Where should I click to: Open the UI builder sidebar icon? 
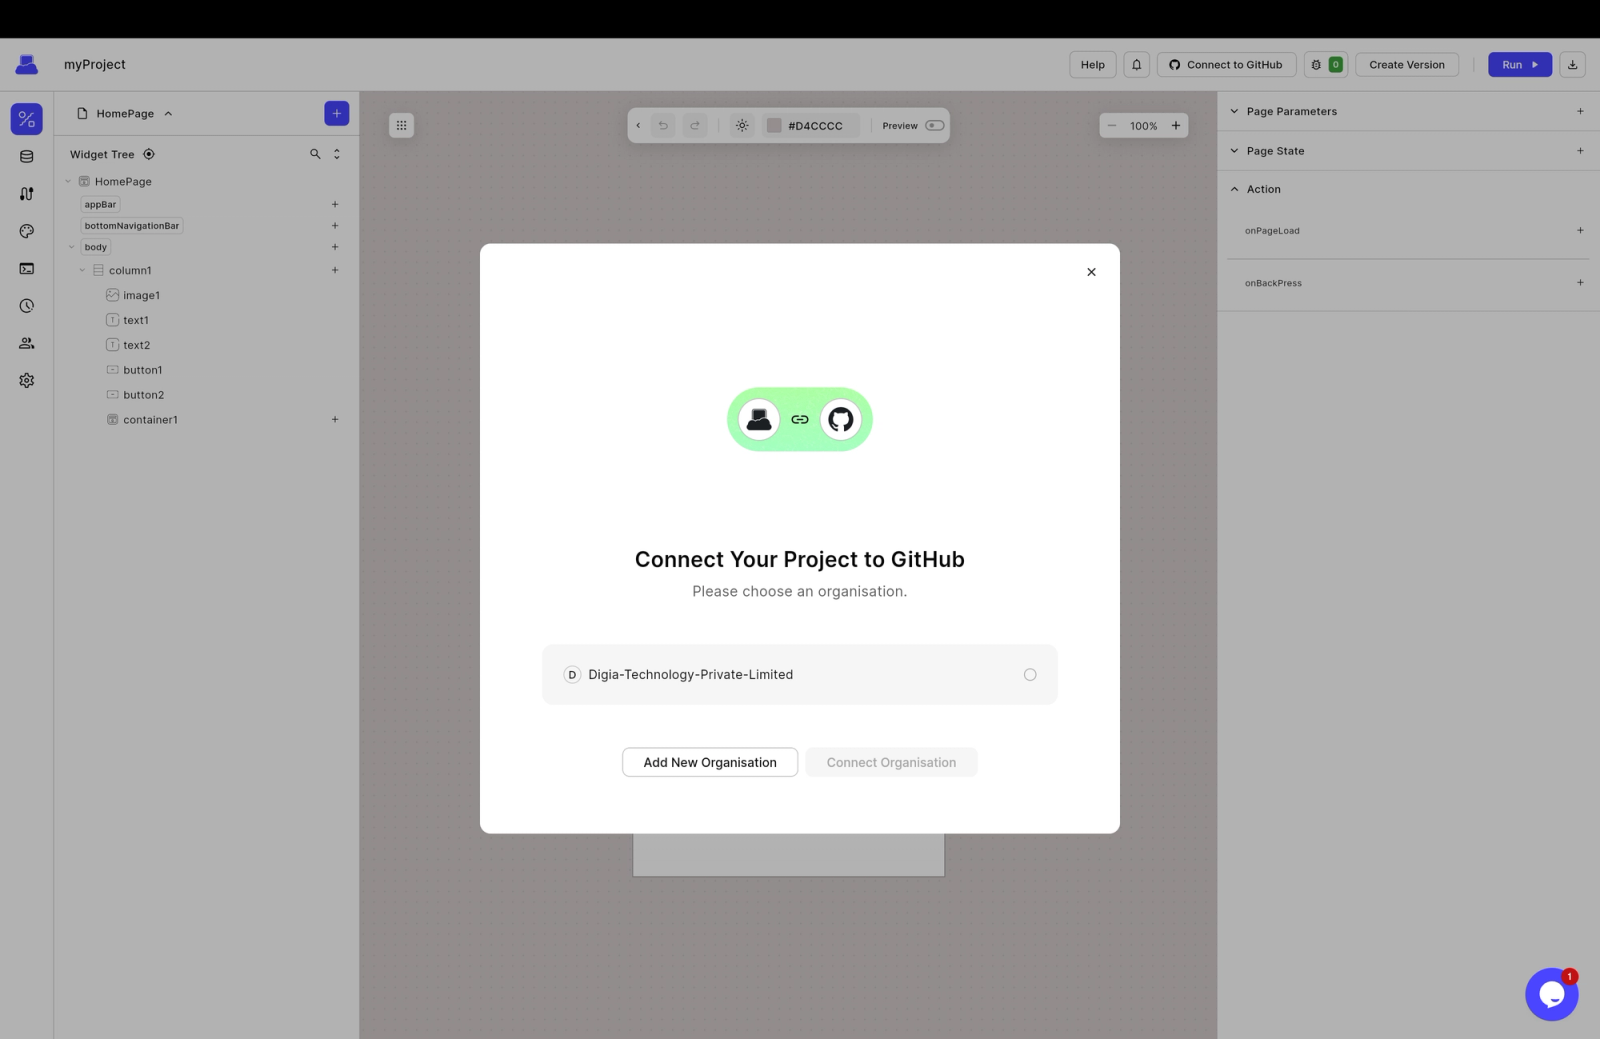[27, 119]
